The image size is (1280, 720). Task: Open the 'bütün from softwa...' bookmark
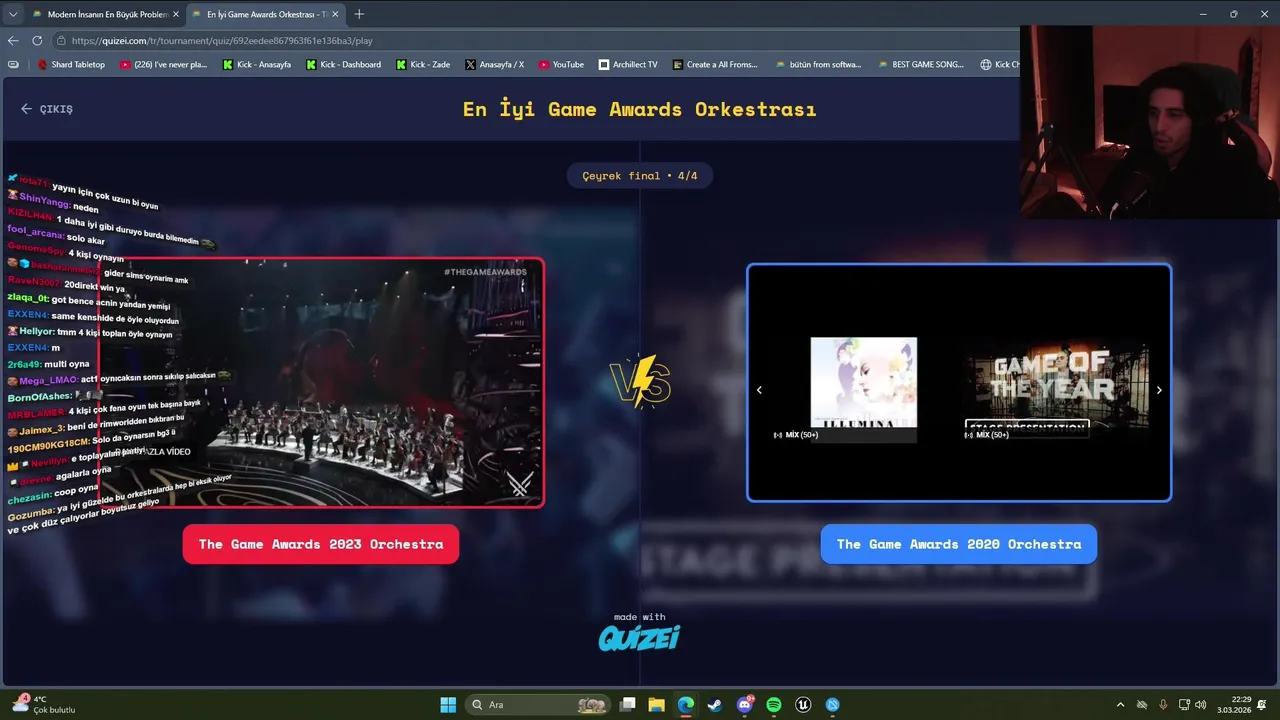(818, 64)
